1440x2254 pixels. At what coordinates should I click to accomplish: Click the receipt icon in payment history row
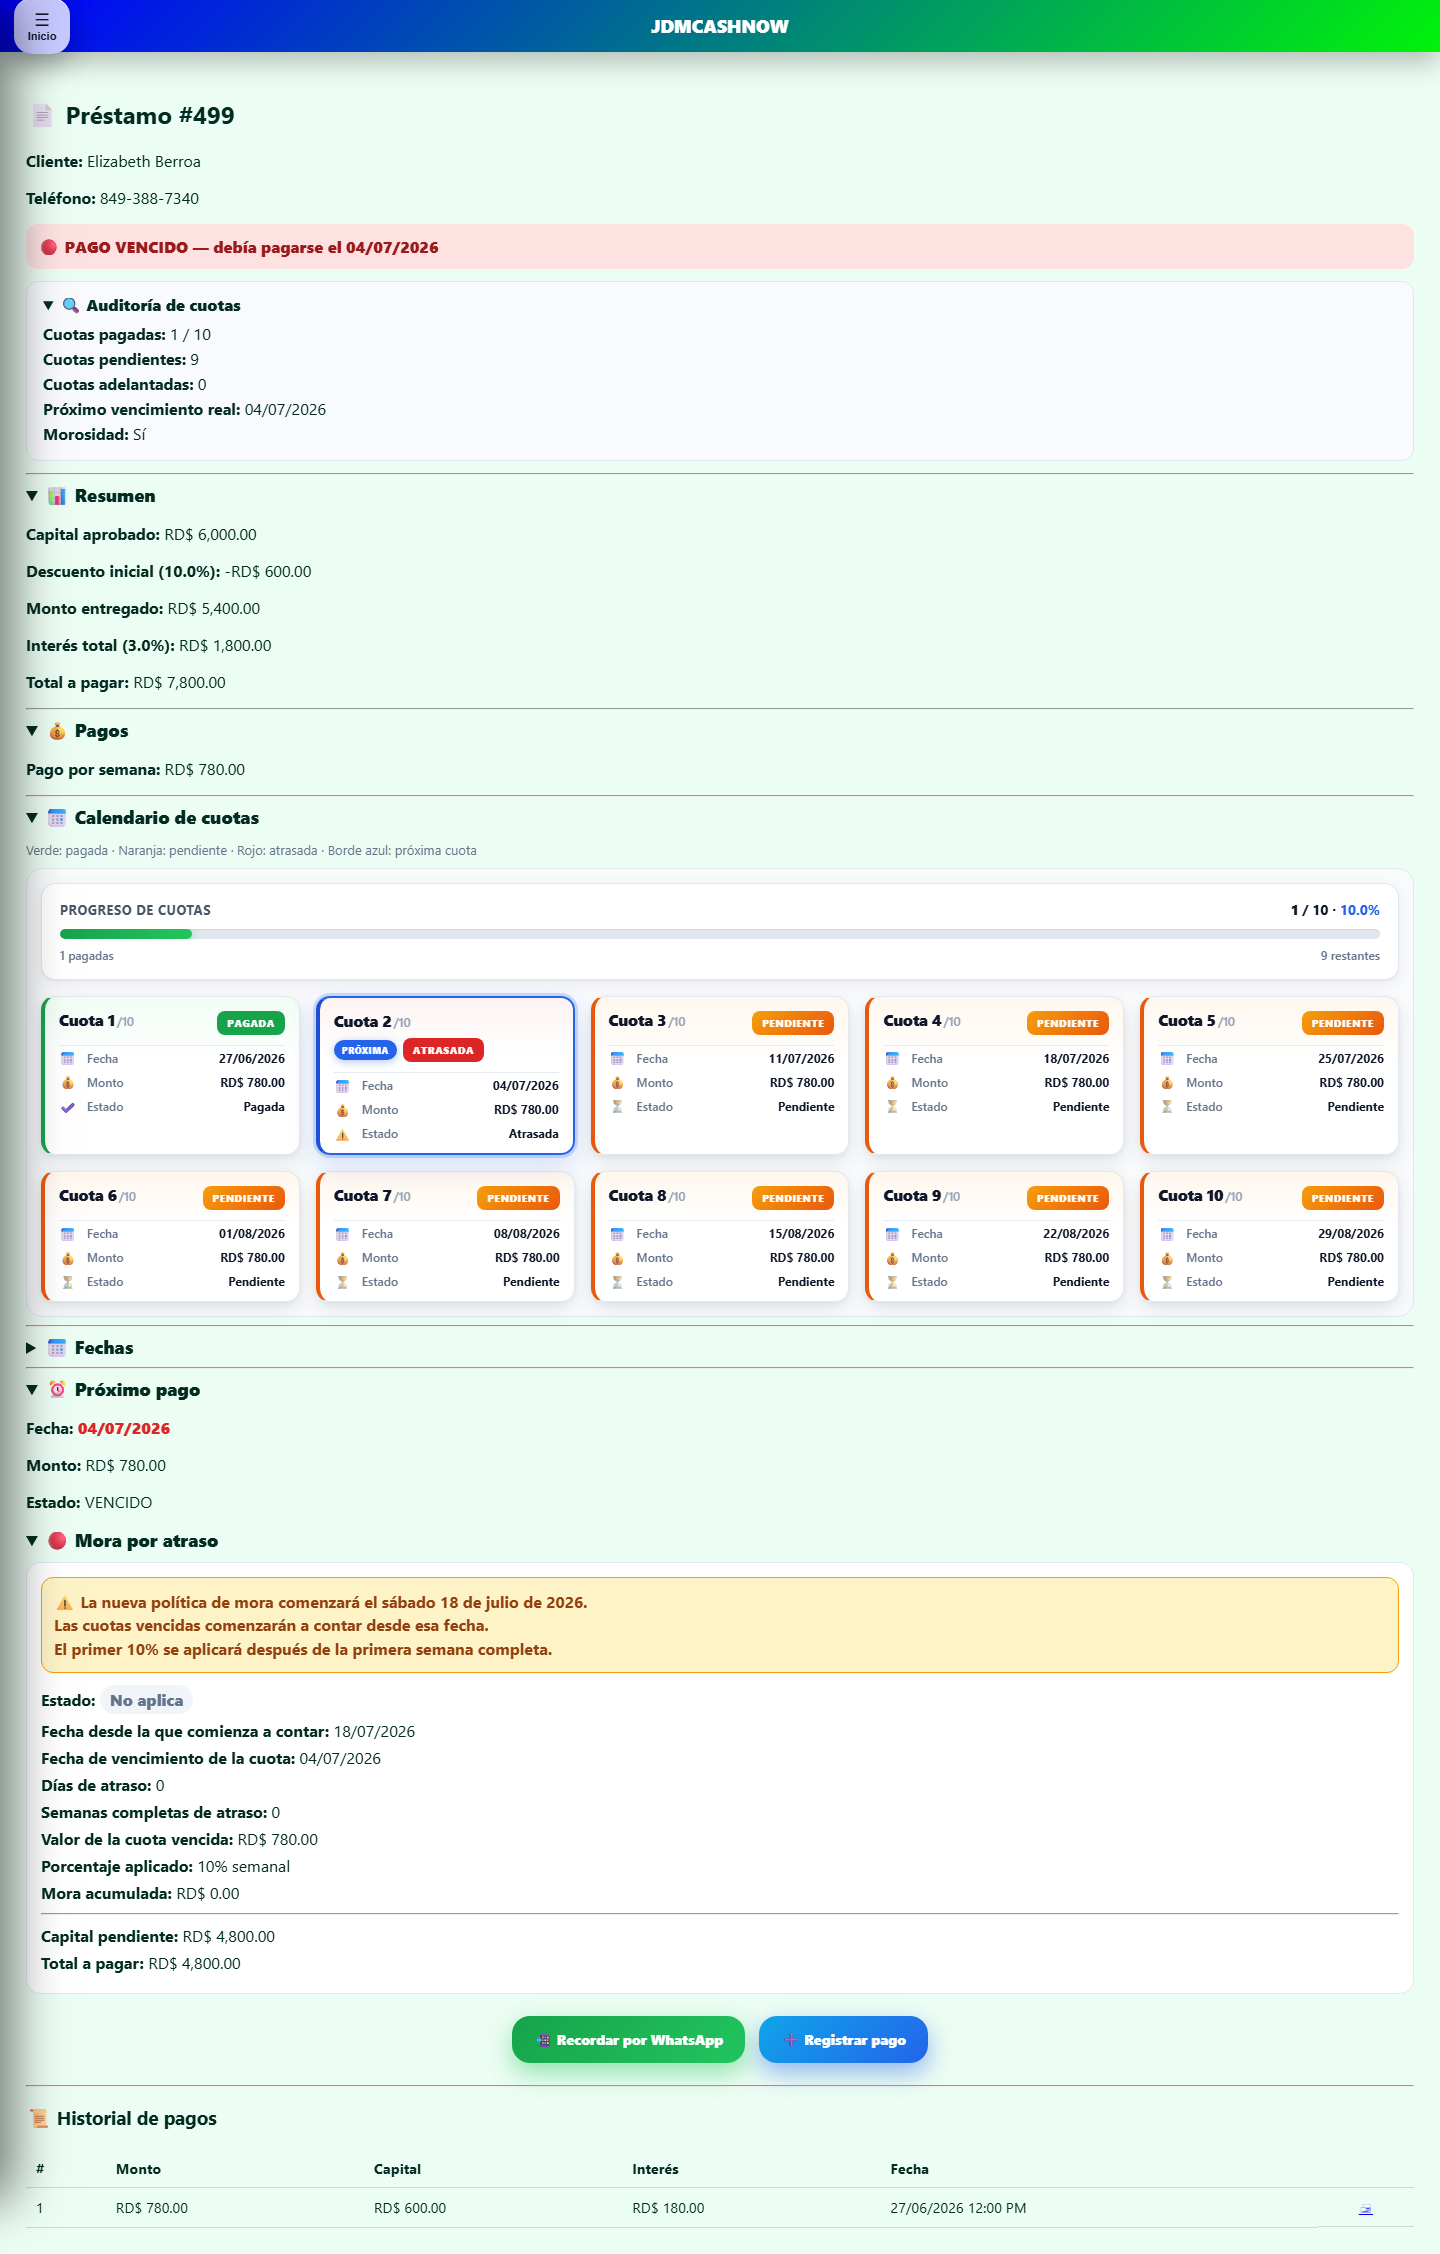(x=1365, y=2208)
